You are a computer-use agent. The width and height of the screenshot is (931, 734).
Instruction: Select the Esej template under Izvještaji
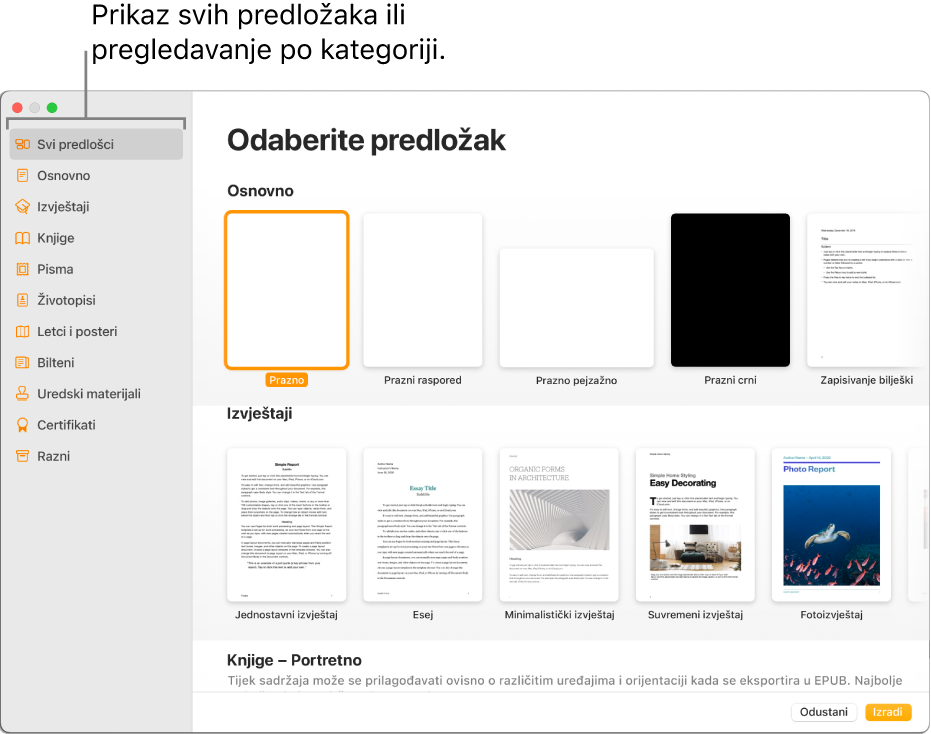[422, 523]
